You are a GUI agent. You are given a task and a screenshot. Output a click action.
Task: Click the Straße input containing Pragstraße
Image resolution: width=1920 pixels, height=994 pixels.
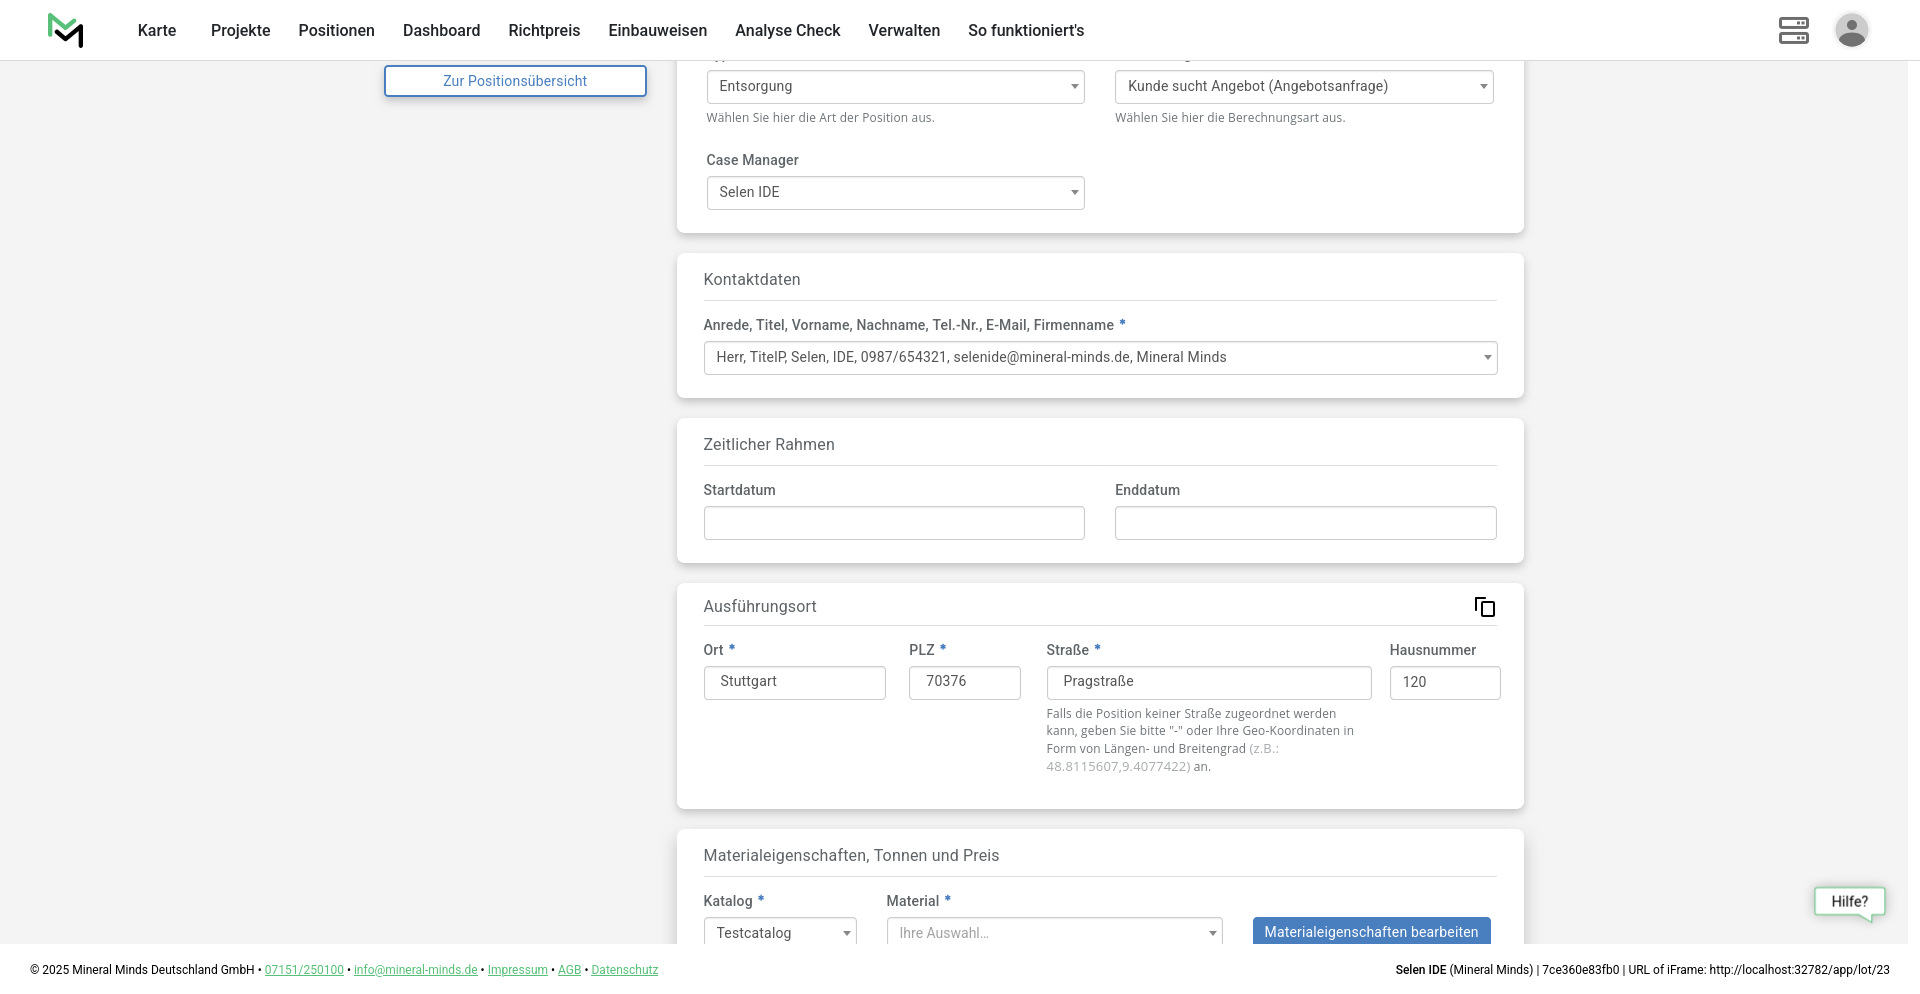click(1208, 682)
